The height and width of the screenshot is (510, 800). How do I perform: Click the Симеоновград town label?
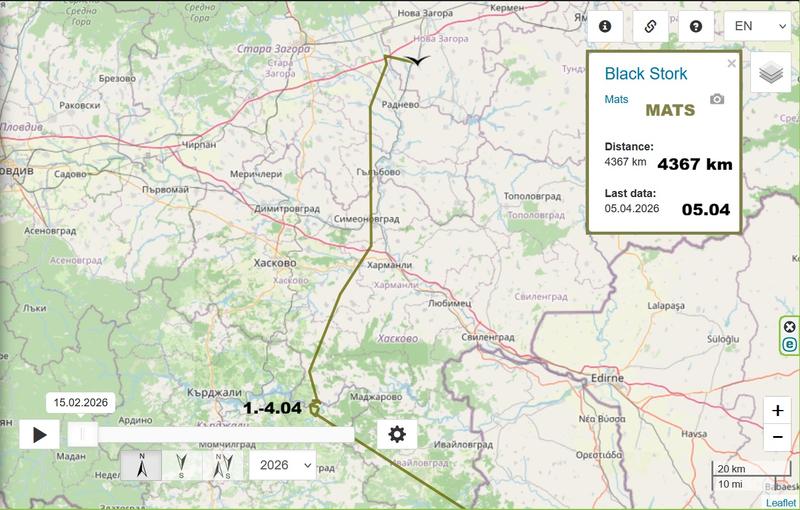point(366,219)
